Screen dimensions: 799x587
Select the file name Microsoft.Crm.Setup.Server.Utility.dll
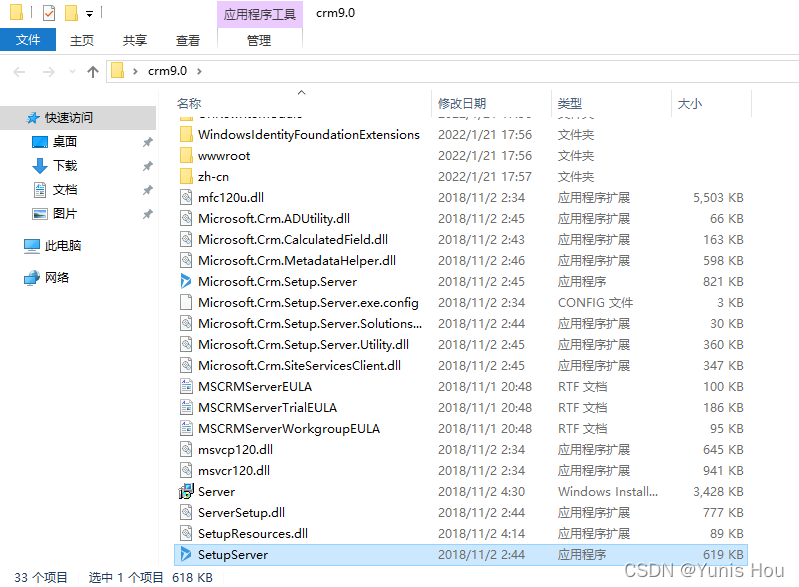[303, 344]
